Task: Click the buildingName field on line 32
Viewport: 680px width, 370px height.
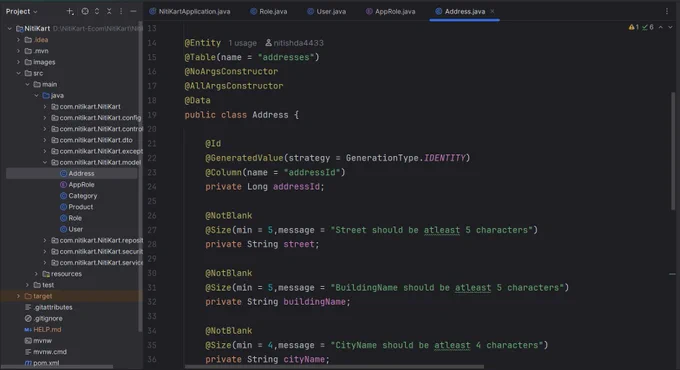Action: point(314,302)
